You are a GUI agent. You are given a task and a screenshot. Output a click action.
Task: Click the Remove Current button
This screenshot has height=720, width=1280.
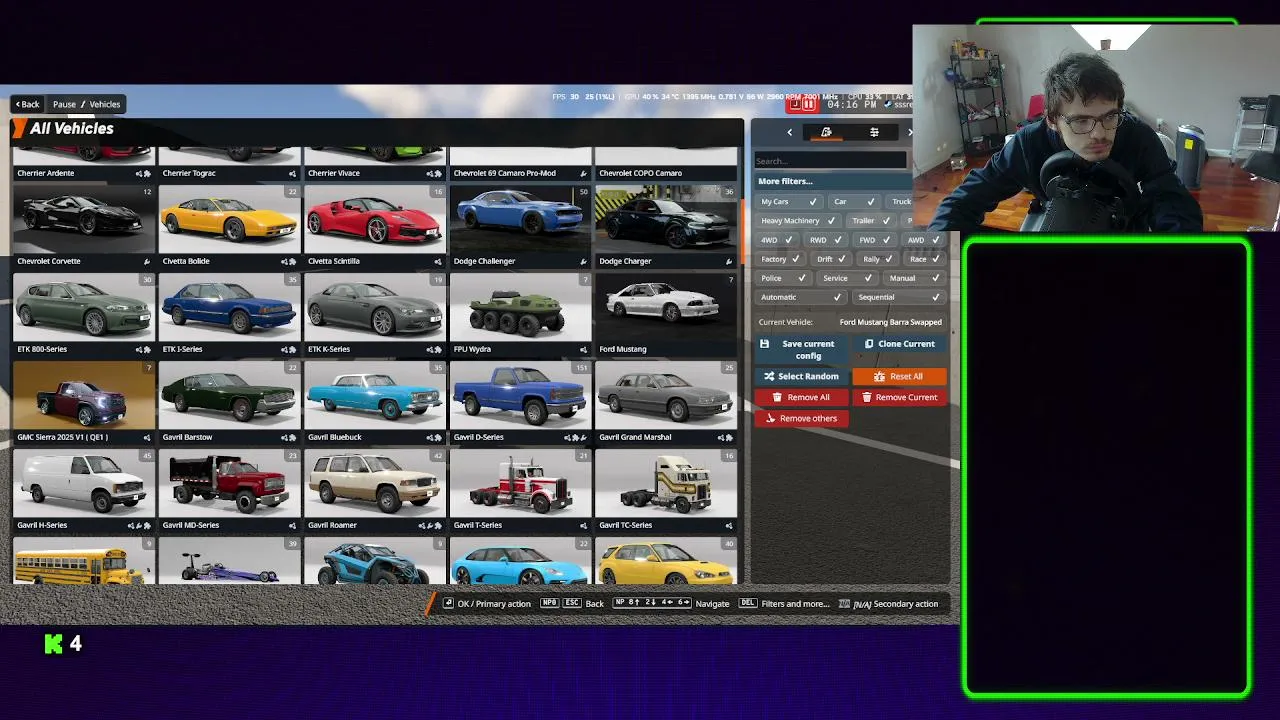(900, 398)
